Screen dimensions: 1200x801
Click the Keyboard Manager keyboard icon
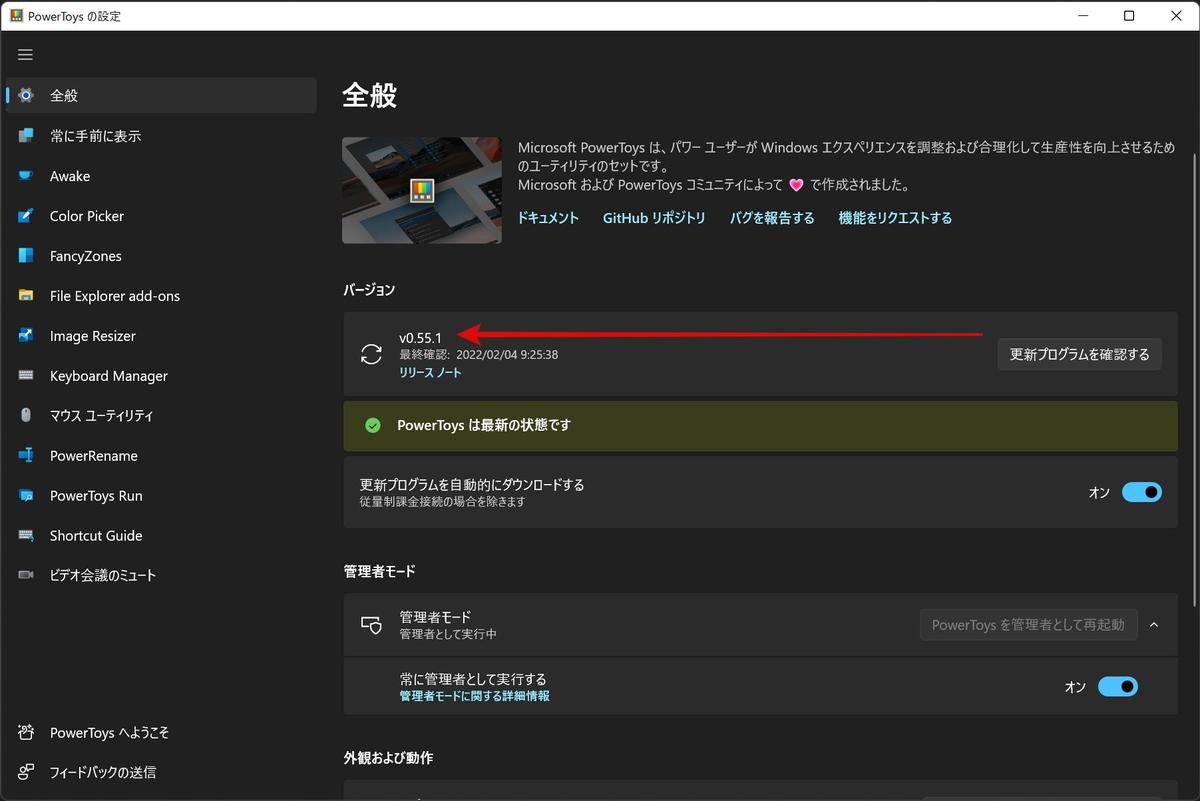pyautogui.click(x=26, y=376)
